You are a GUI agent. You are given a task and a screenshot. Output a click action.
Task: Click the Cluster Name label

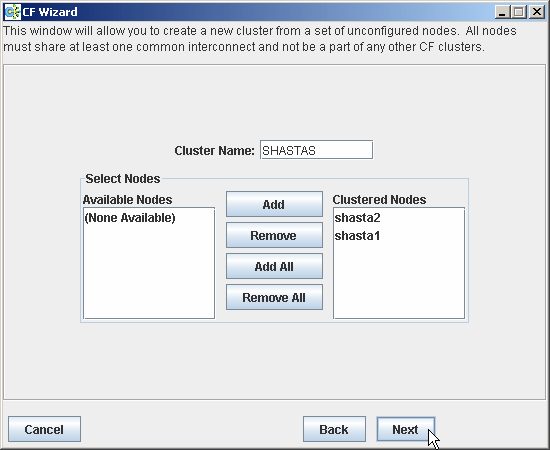point(214,150)
